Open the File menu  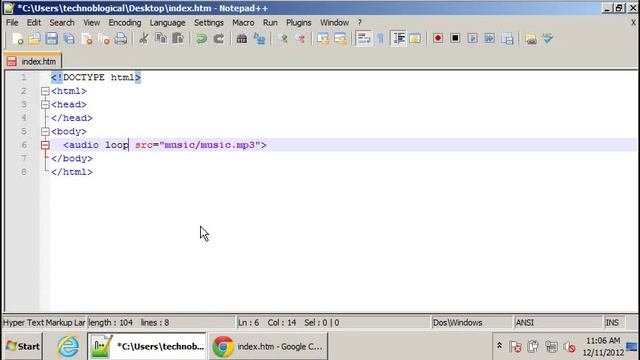point(12,22)
